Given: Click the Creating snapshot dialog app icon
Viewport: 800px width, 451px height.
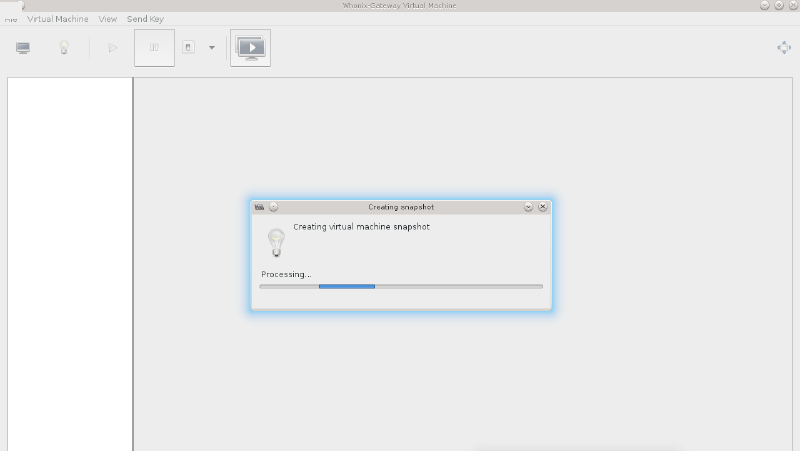Looking at the screenshot, I should pyautogui.click(x=260, y=207).
